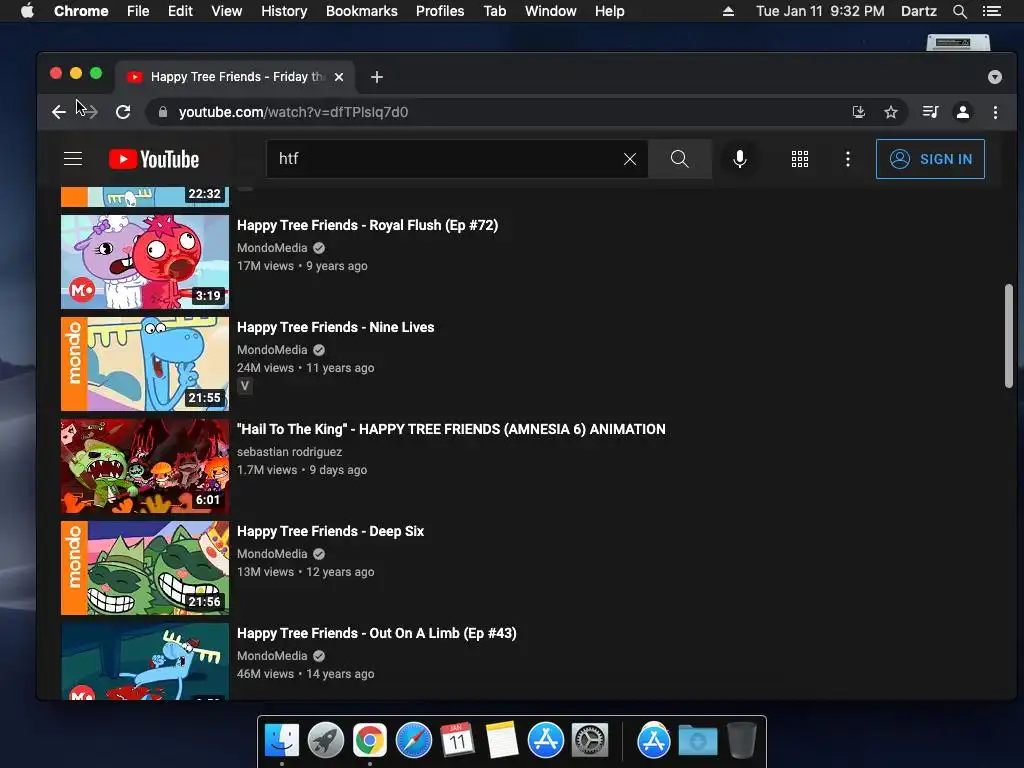Open the History menu
Image resolution: width=1024 pixels, height=768 pixels.
284,11
